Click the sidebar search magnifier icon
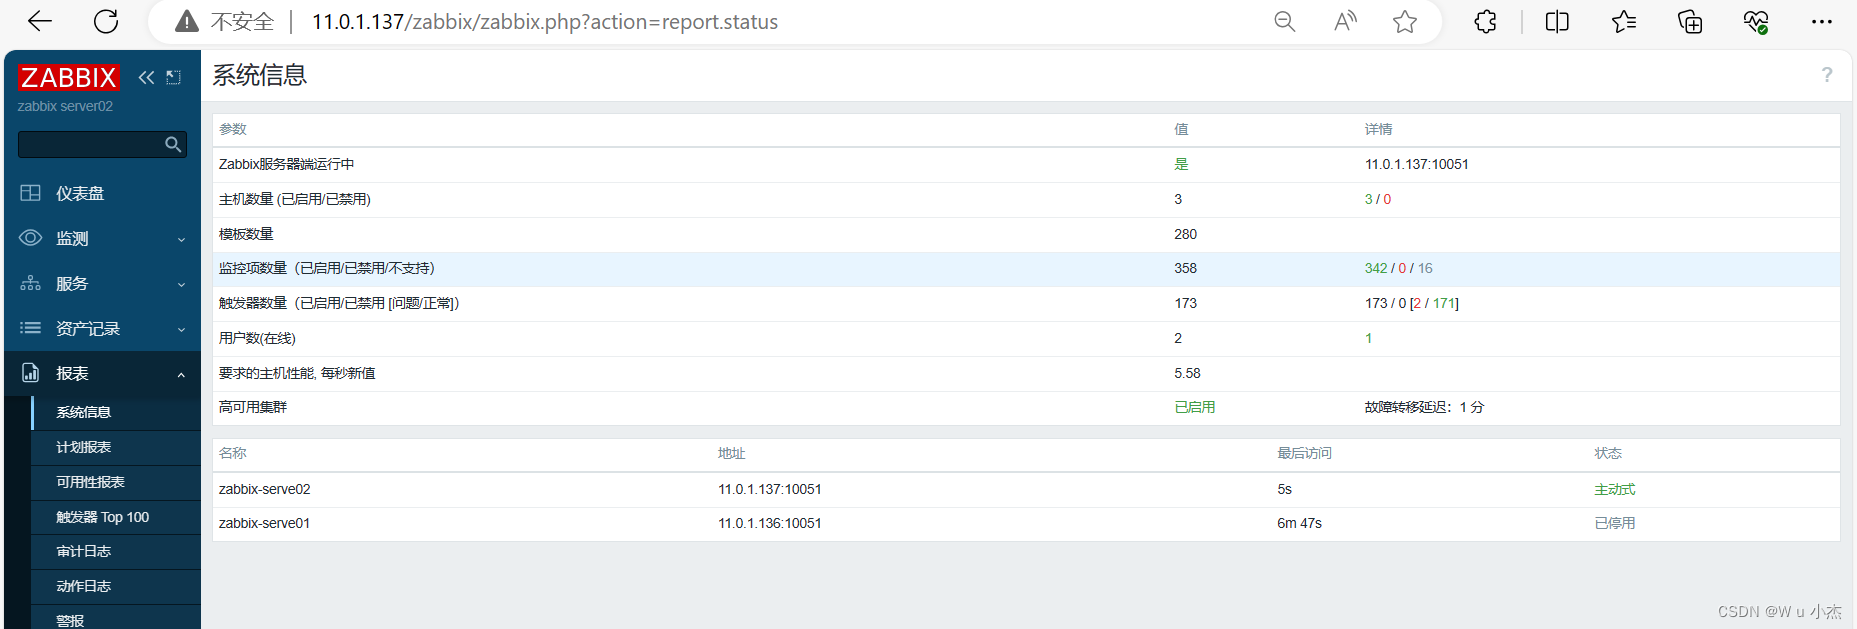Screen dimensions: 1857x629 tap(173, 145)
